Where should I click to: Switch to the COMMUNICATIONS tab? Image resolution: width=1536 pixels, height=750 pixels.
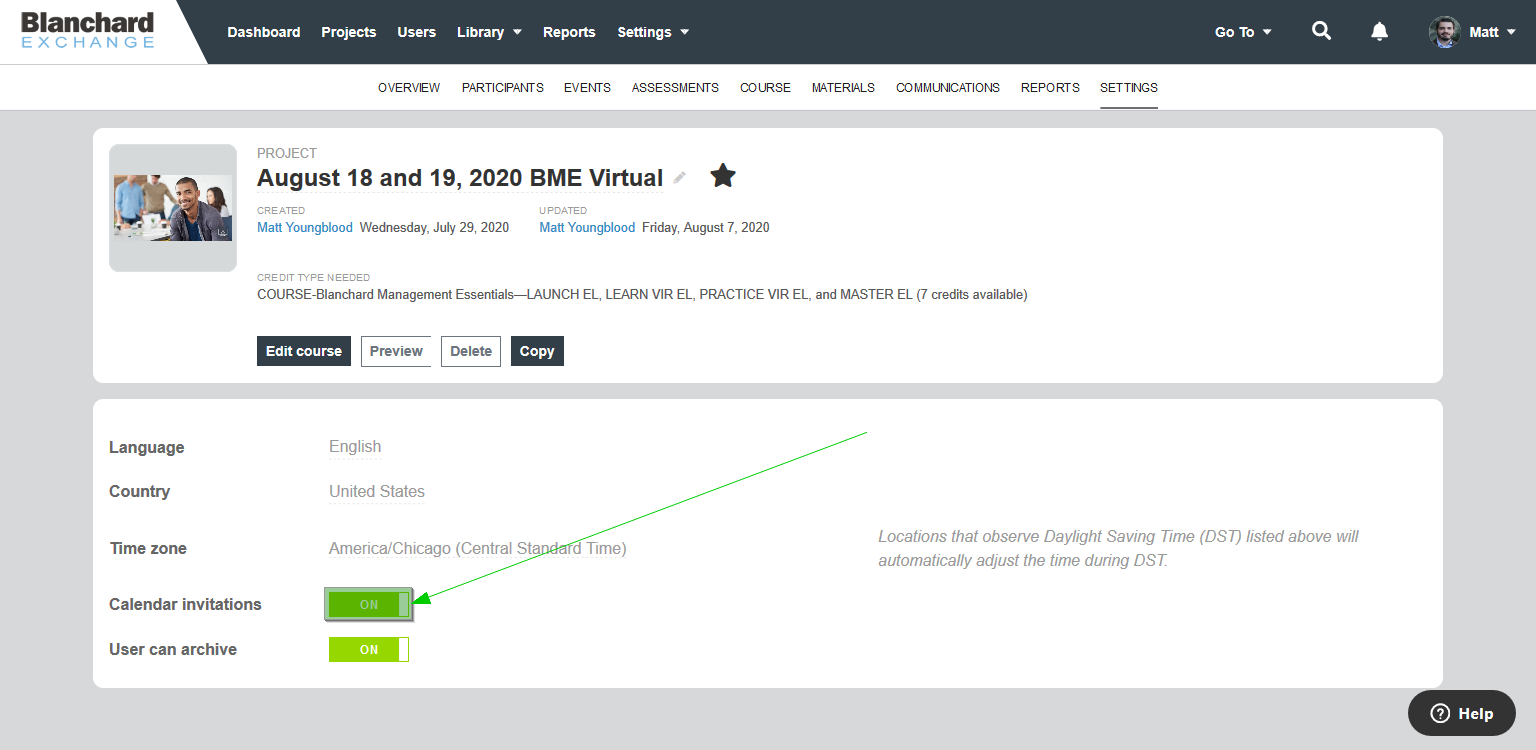tap(948, 88)
